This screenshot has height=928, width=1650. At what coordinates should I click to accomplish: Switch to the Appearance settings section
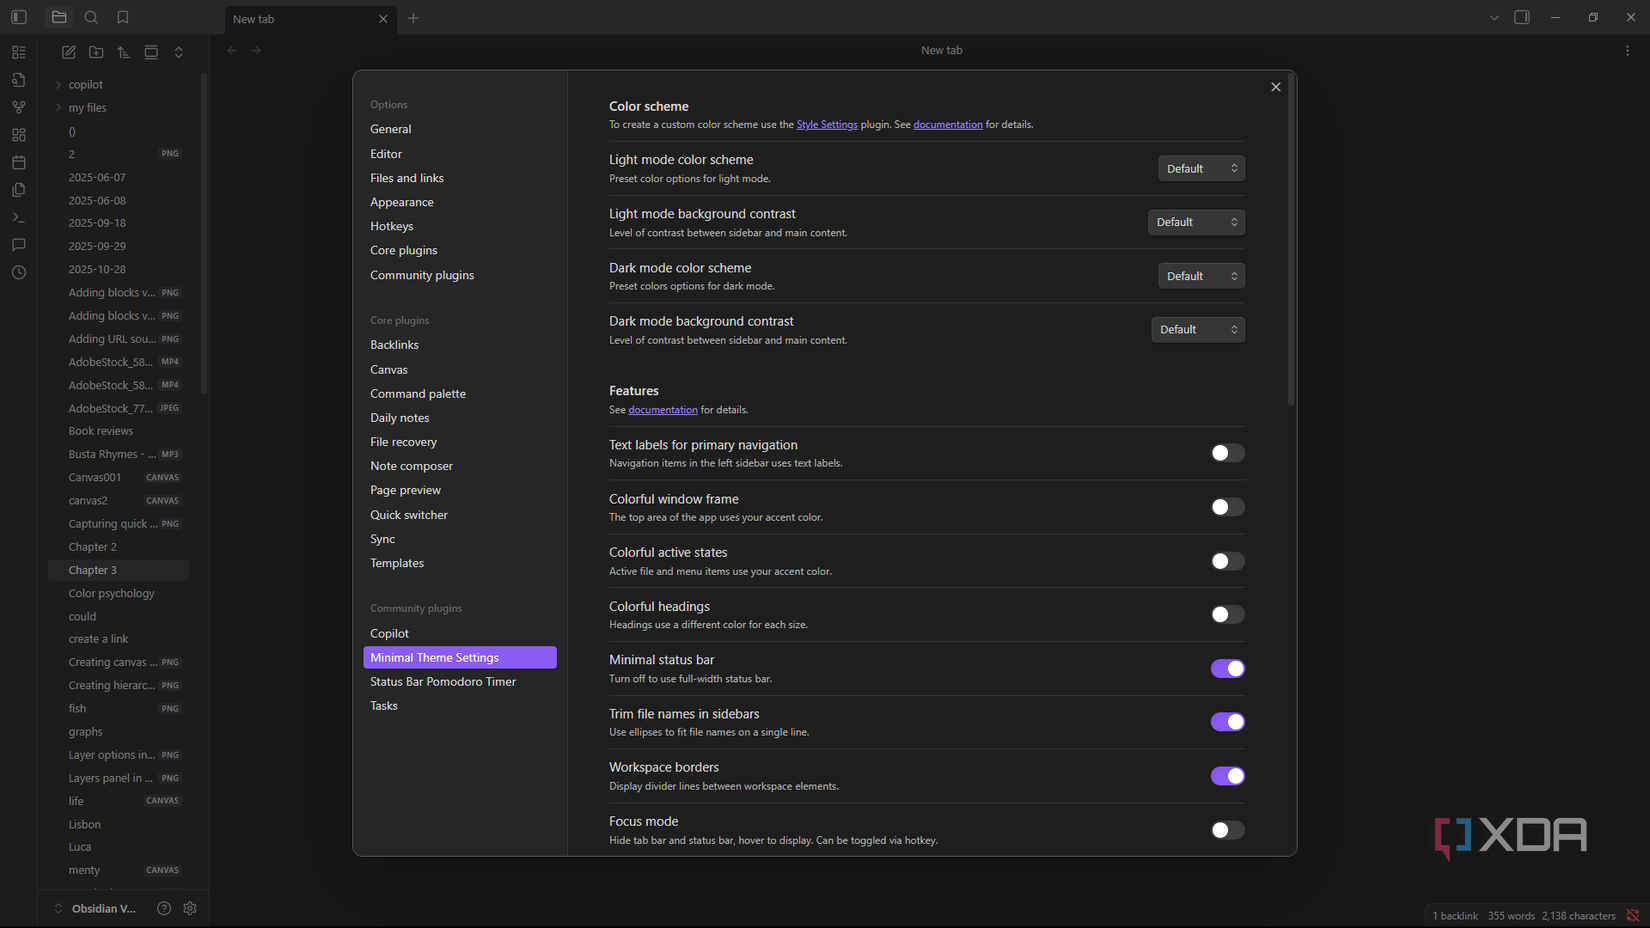click(x=402, y=202)
